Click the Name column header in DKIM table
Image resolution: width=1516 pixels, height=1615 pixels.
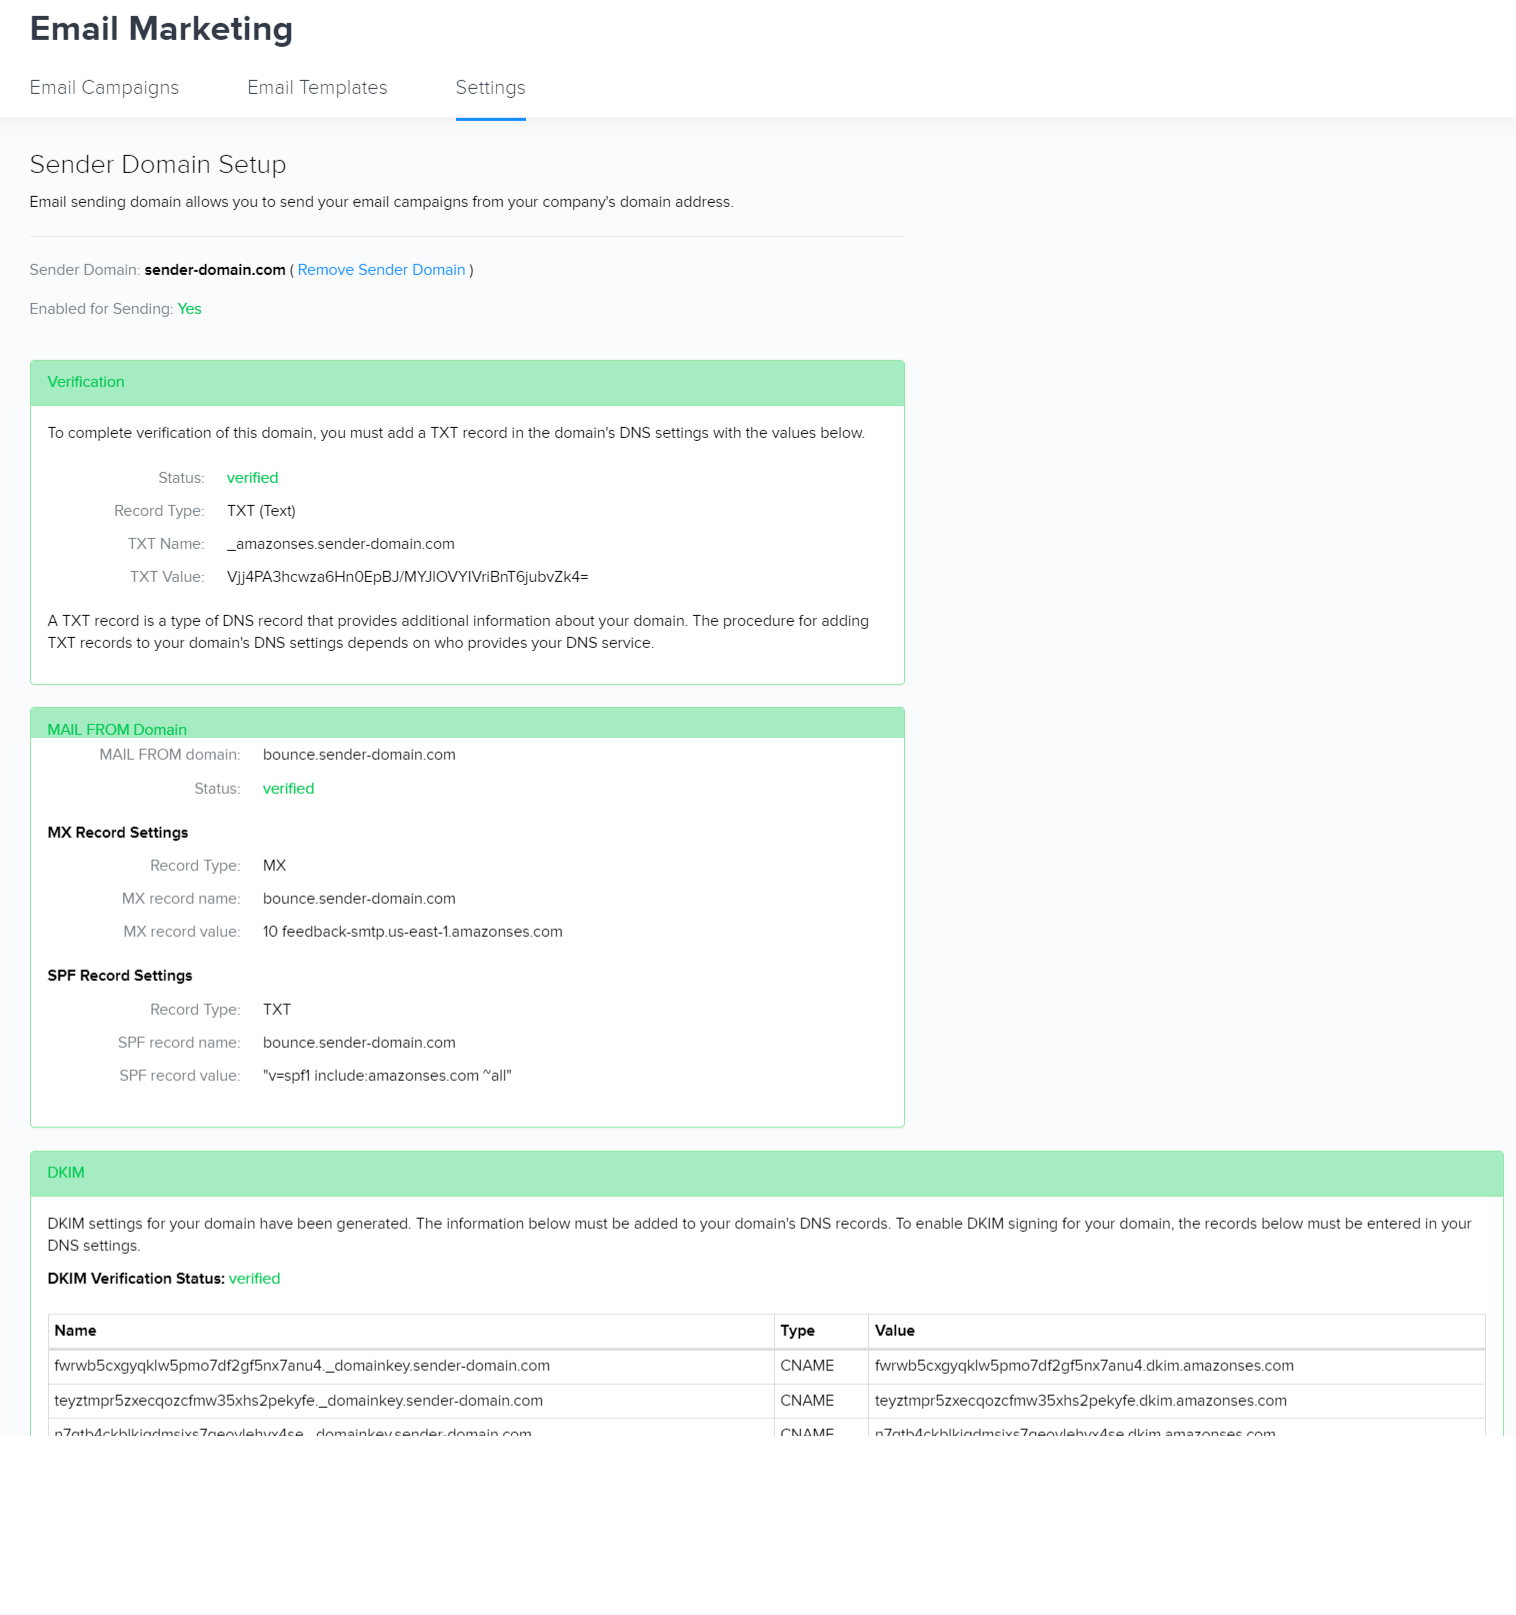[76, 1331]
